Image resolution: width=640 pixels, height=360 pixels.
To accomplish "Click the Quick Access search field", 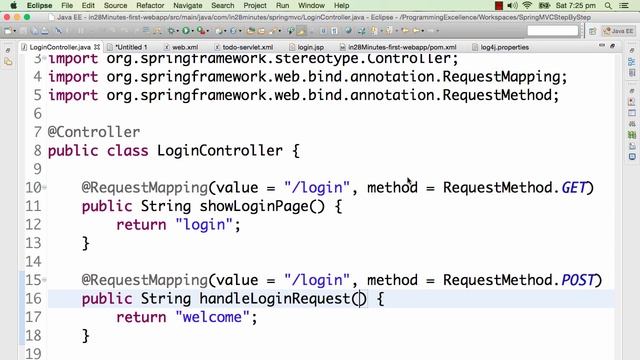I will tap(553, 31).
